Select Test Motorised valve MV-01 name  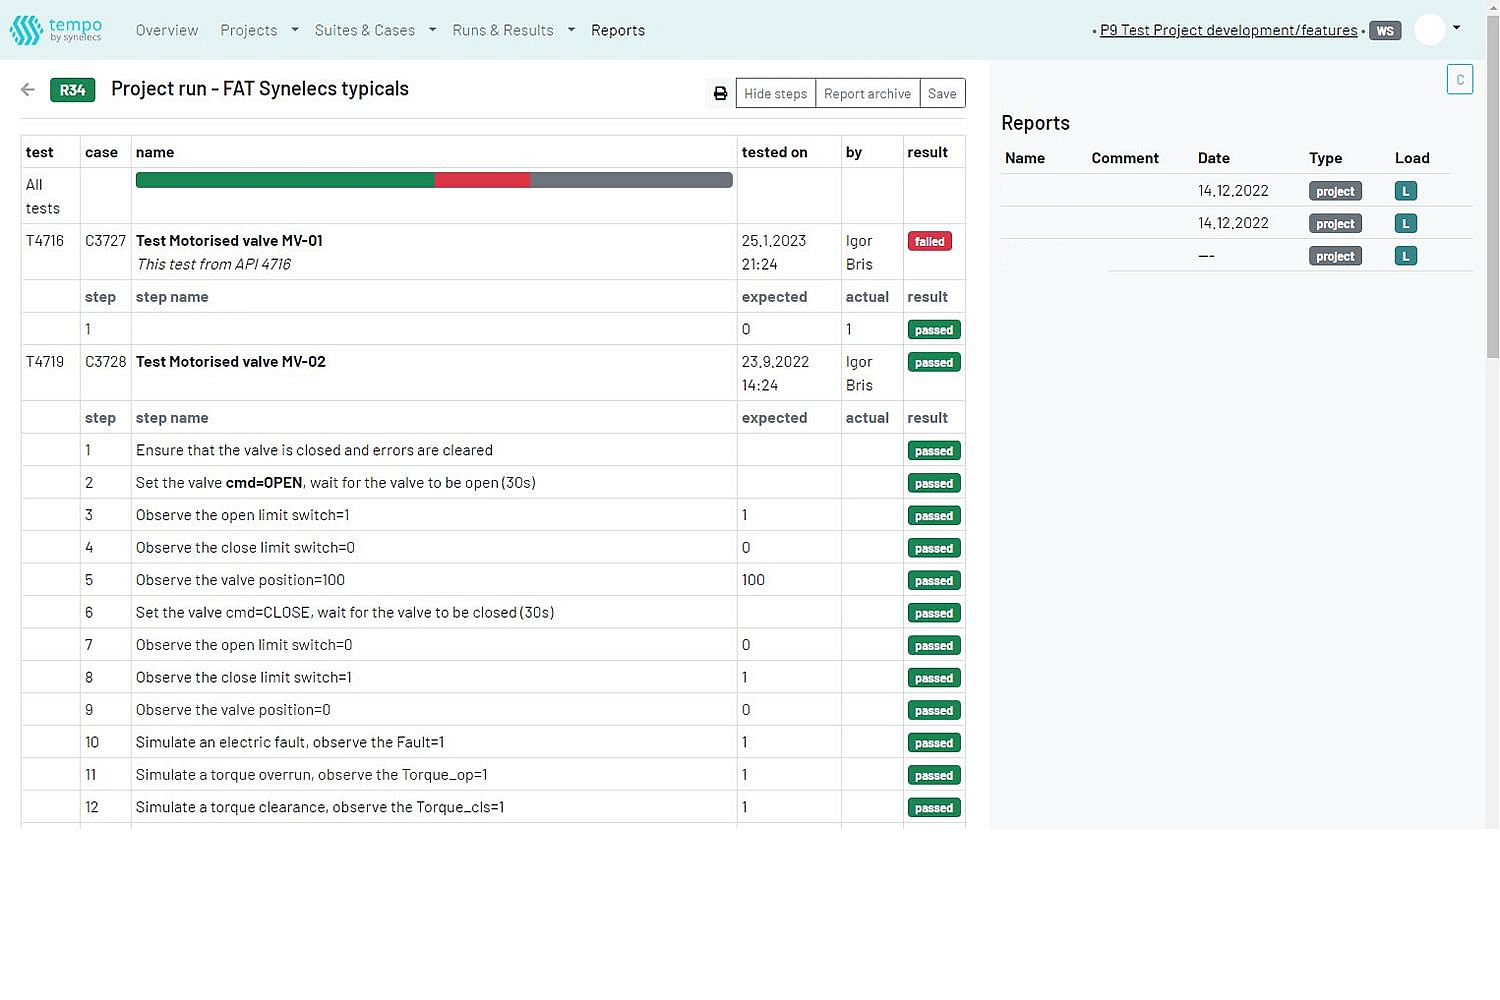pos(229,241)
